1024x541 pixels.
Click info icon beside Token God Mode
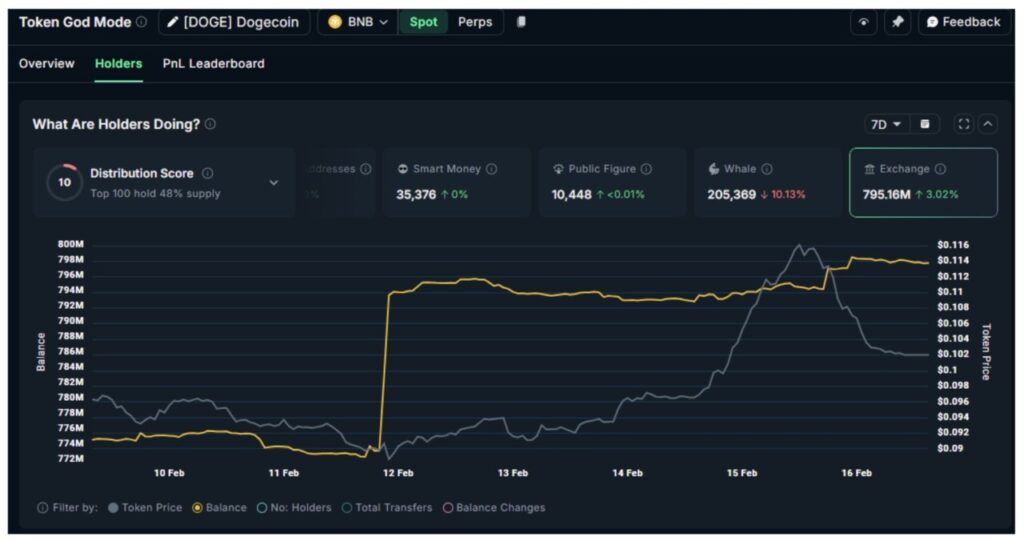point(141,22)
